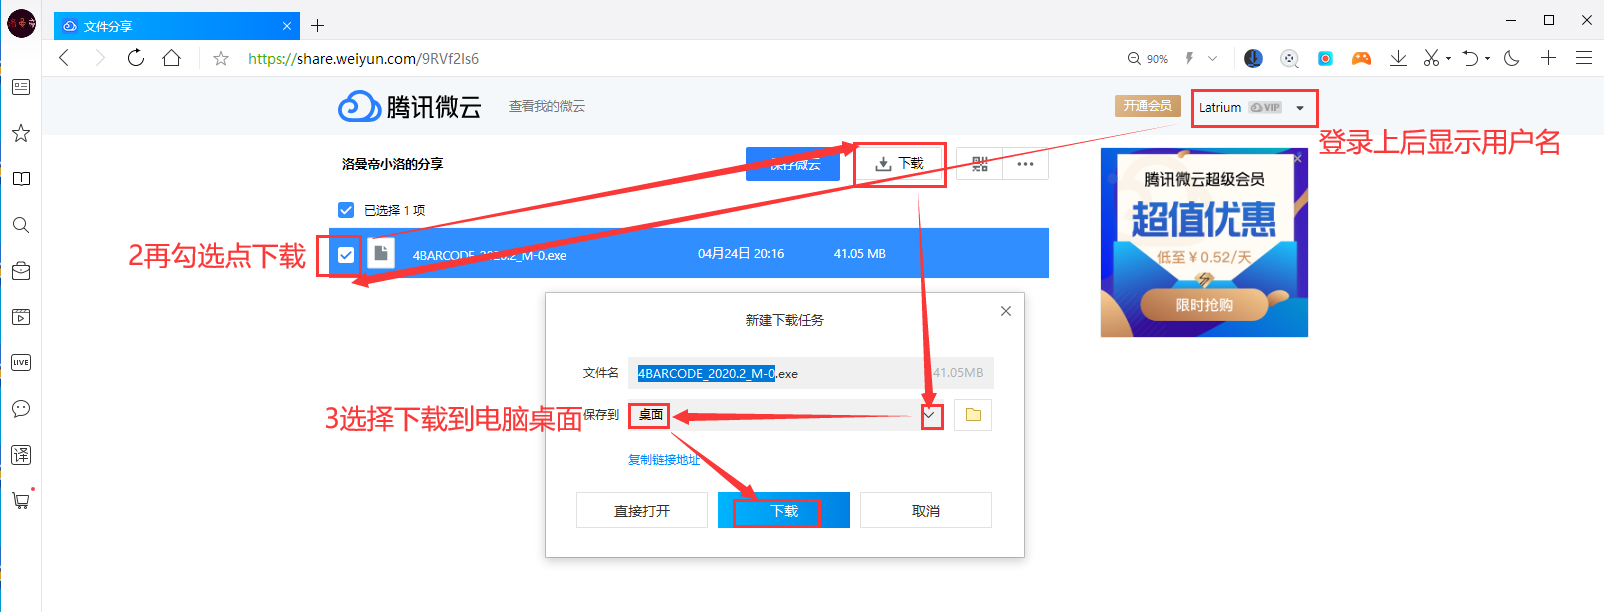
Task: Open the translate icon in the left sidebar
Action: (x=21, y=455)
